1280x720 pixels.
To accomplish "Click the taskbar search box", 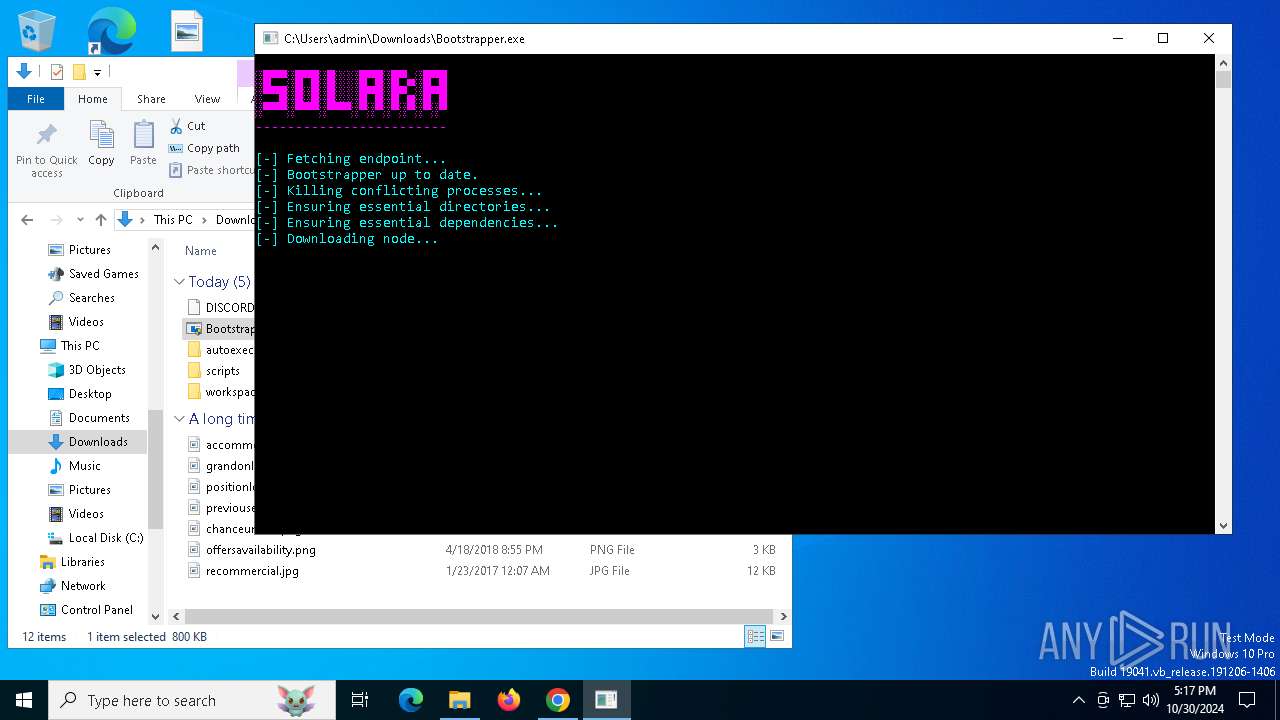I will tap(192, 700).
